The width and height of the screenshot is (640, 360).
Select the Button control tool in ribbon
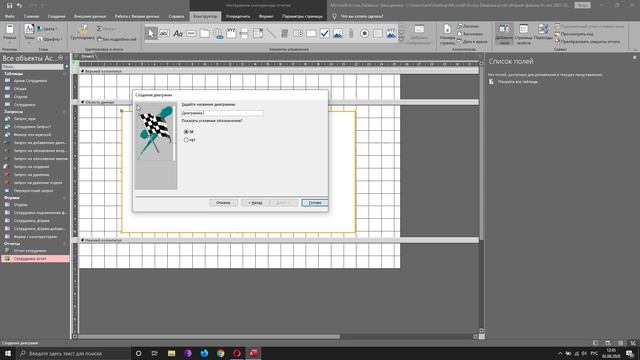pyautogui.click(x=191, y=33)
